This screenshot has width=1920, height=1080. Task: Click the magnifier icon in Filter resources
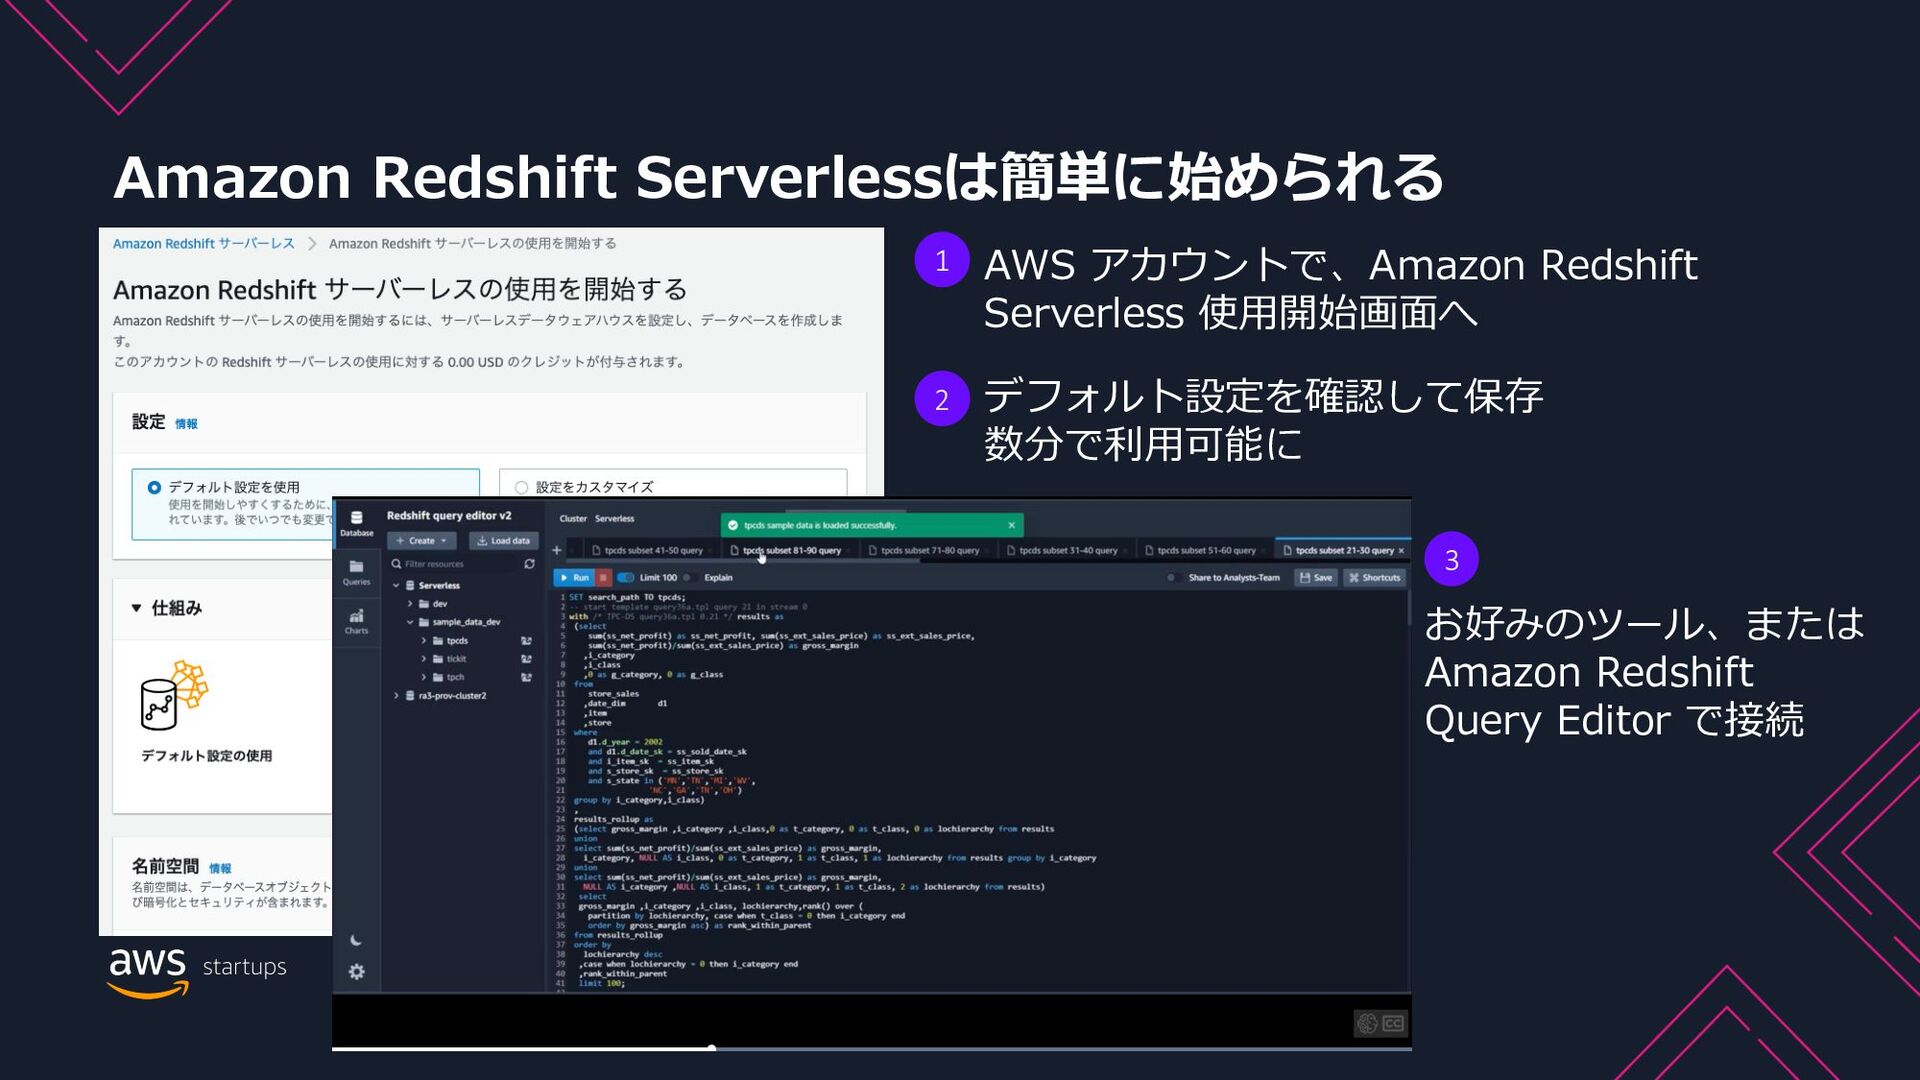[396, 564]
